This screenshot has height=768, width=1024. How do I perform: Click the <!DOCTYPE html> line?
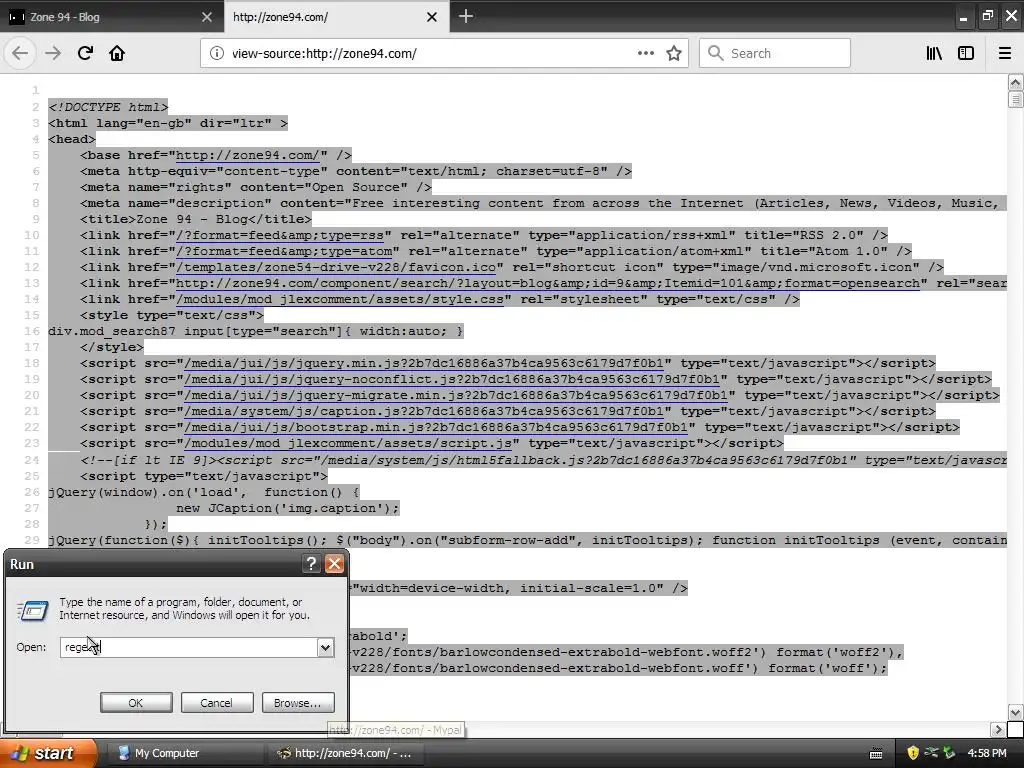point(108,107)
